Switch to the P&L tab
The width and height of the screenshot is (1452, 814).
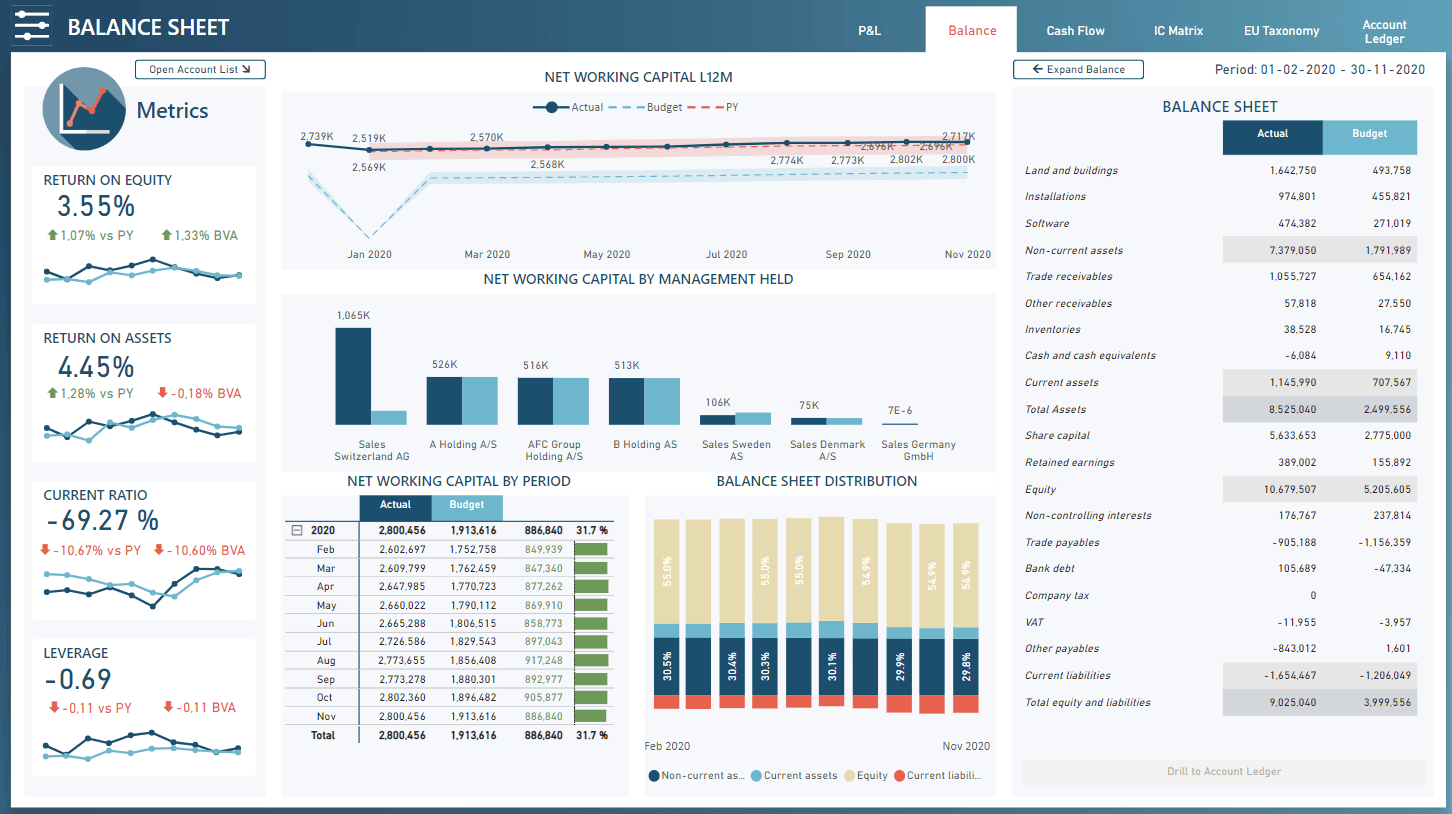click(870, 31)
